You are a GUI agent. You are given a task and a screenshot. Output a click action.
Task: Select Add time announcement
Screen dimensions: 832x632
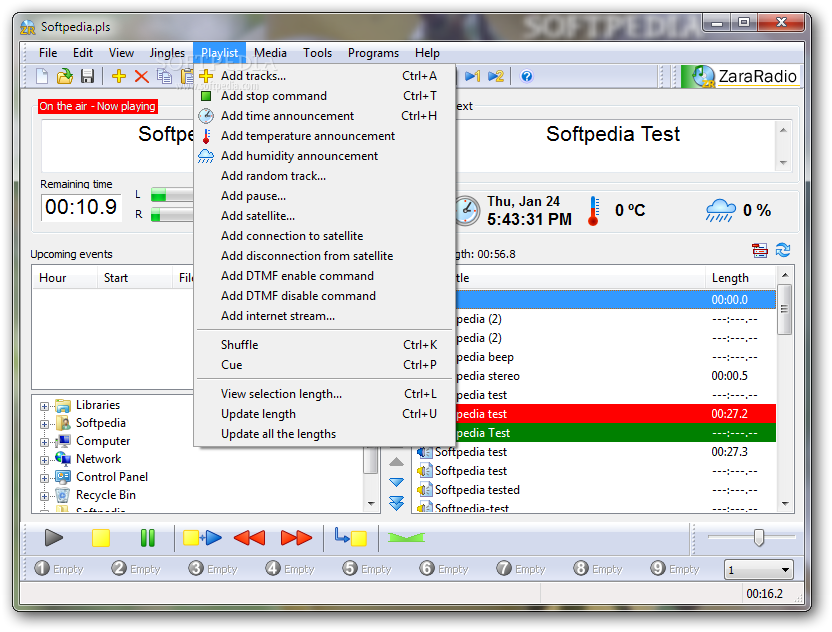click(x=325, y=116)
